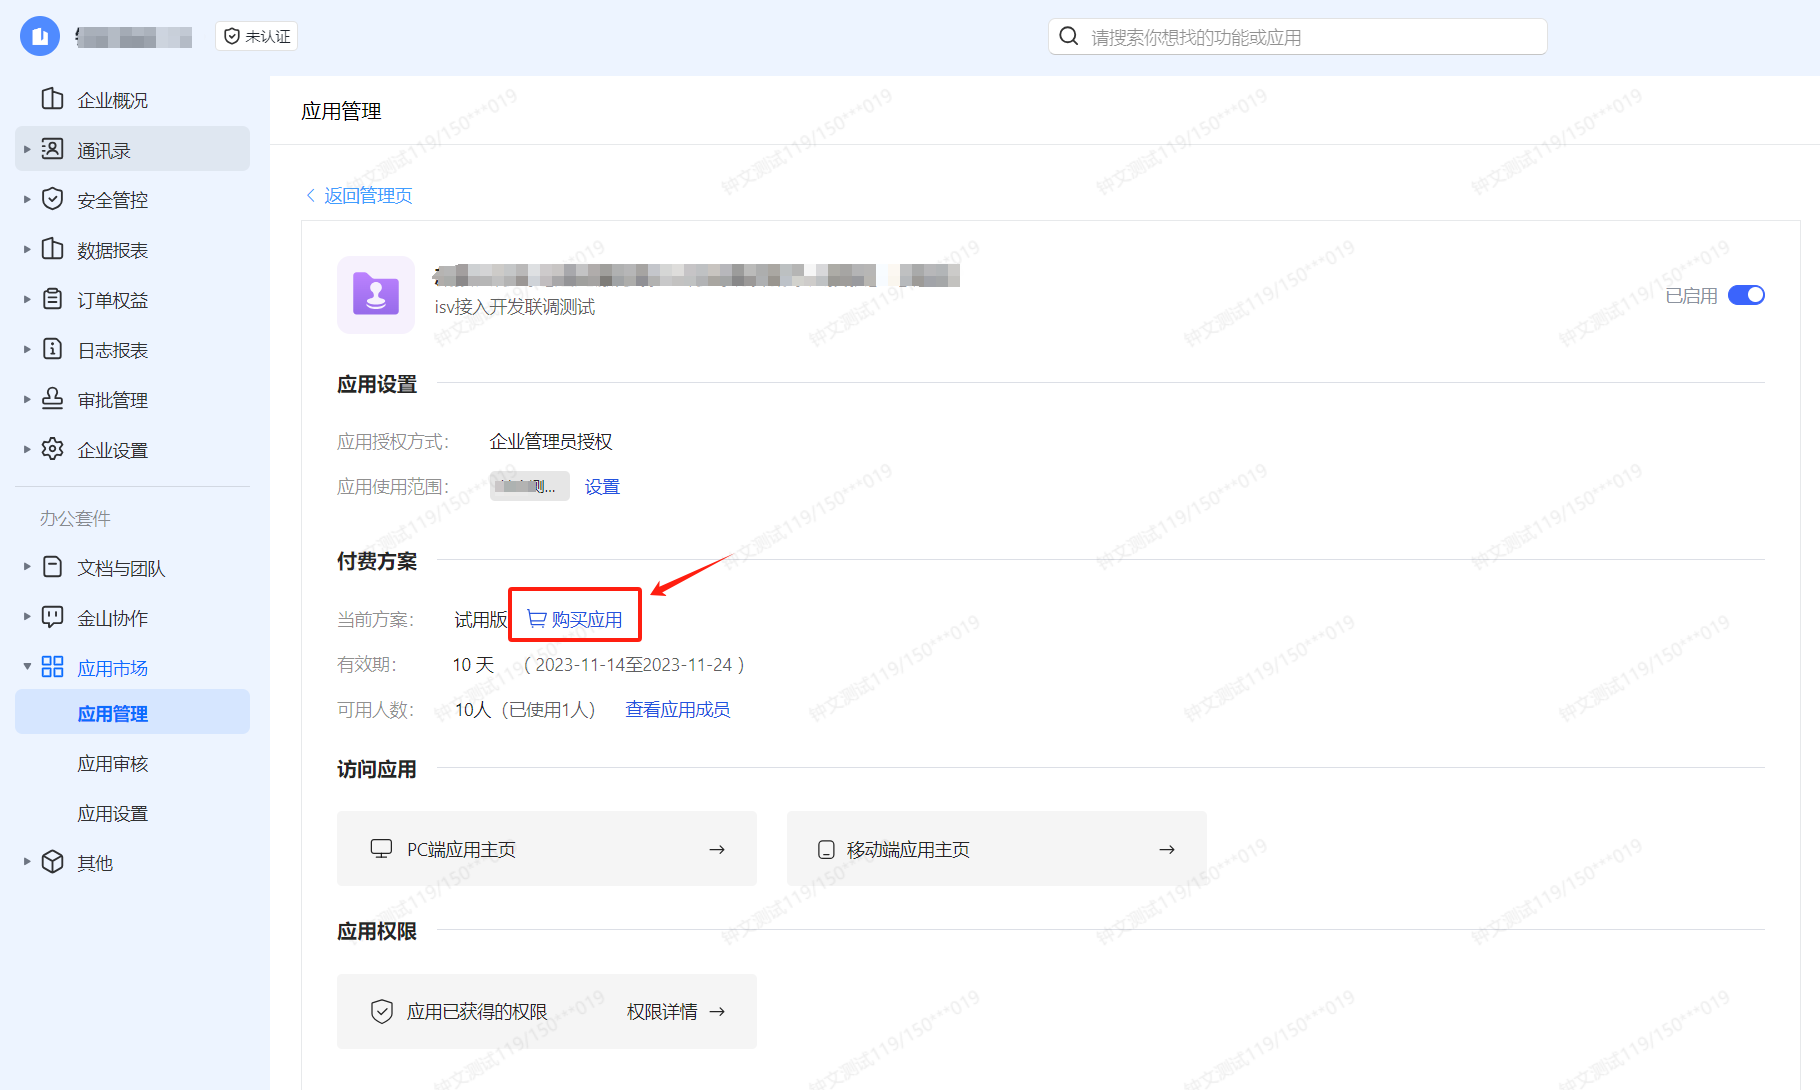
Task: Click the 通讯录 contacts icon
Action: 53,149
